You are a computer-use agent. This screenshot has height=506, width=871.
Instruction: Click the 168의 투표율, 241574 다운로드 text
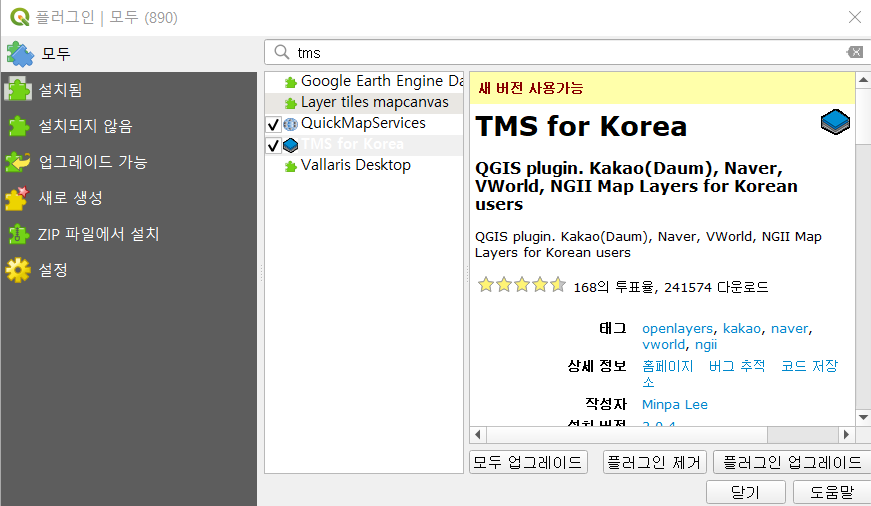(670, 287)
